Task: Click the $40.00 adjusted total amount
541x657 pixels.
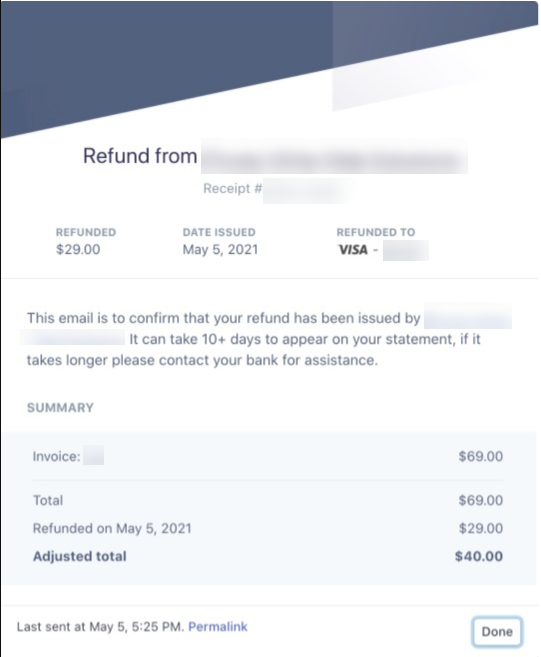Action: coord(479,556)
